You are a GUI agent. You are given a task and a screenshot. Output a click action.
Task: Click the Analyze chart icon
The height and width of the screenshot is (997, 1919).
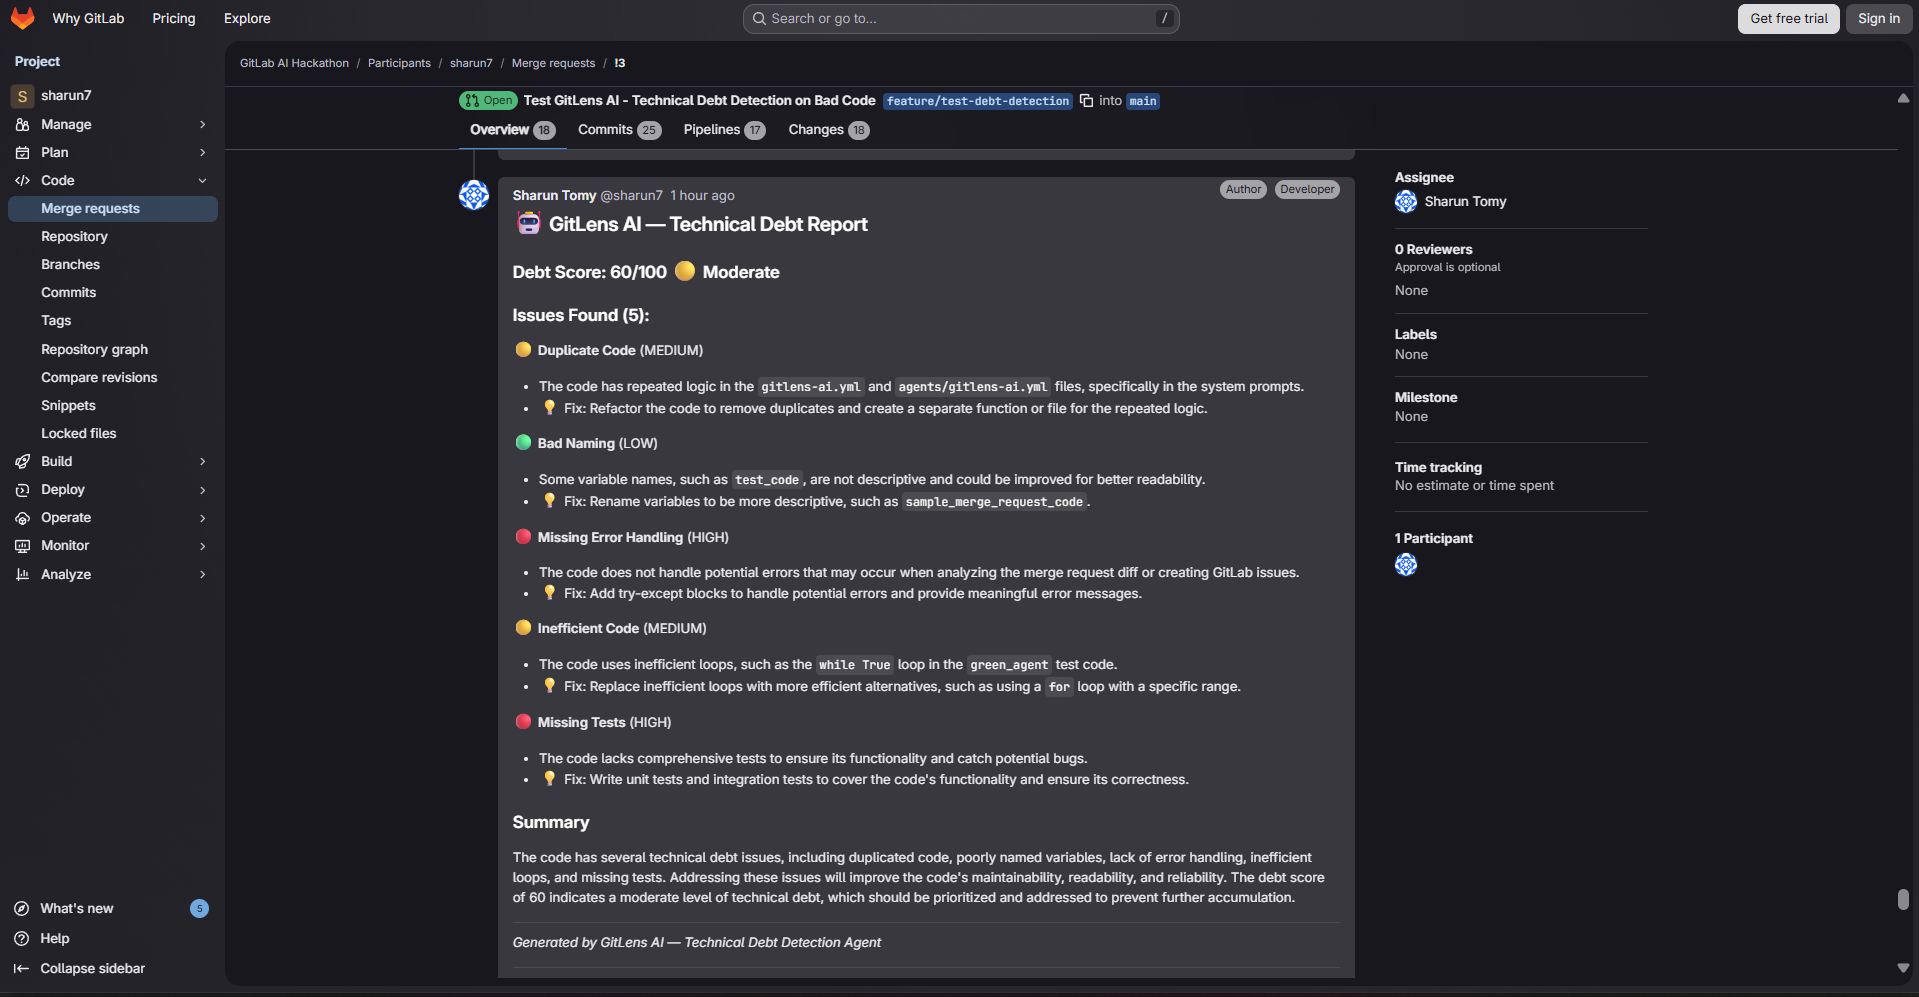tap(22, 575)
